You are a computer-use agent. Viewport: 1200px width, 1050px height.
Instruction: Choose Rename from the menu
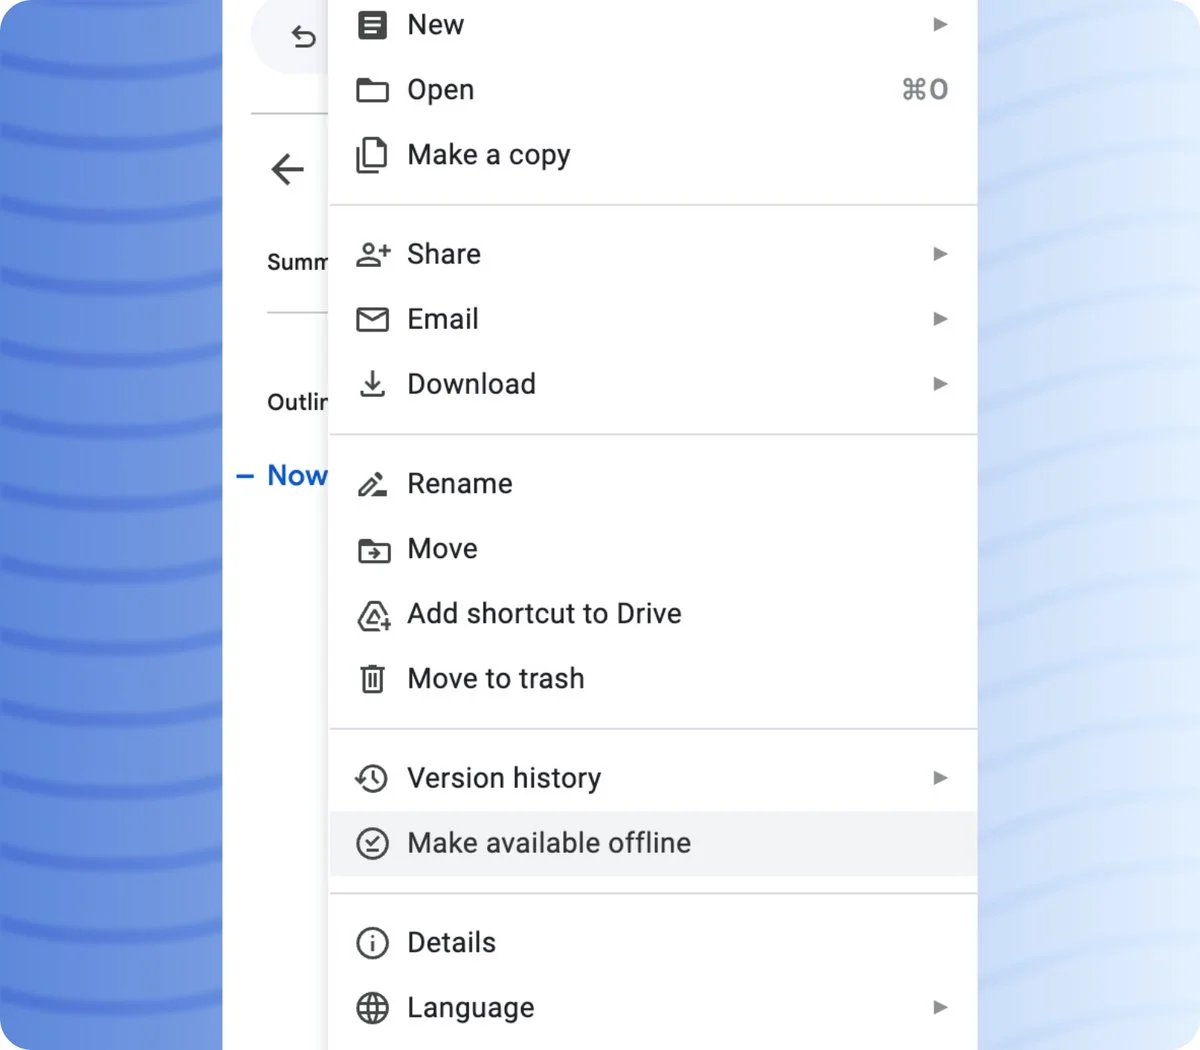click(459, 484)
